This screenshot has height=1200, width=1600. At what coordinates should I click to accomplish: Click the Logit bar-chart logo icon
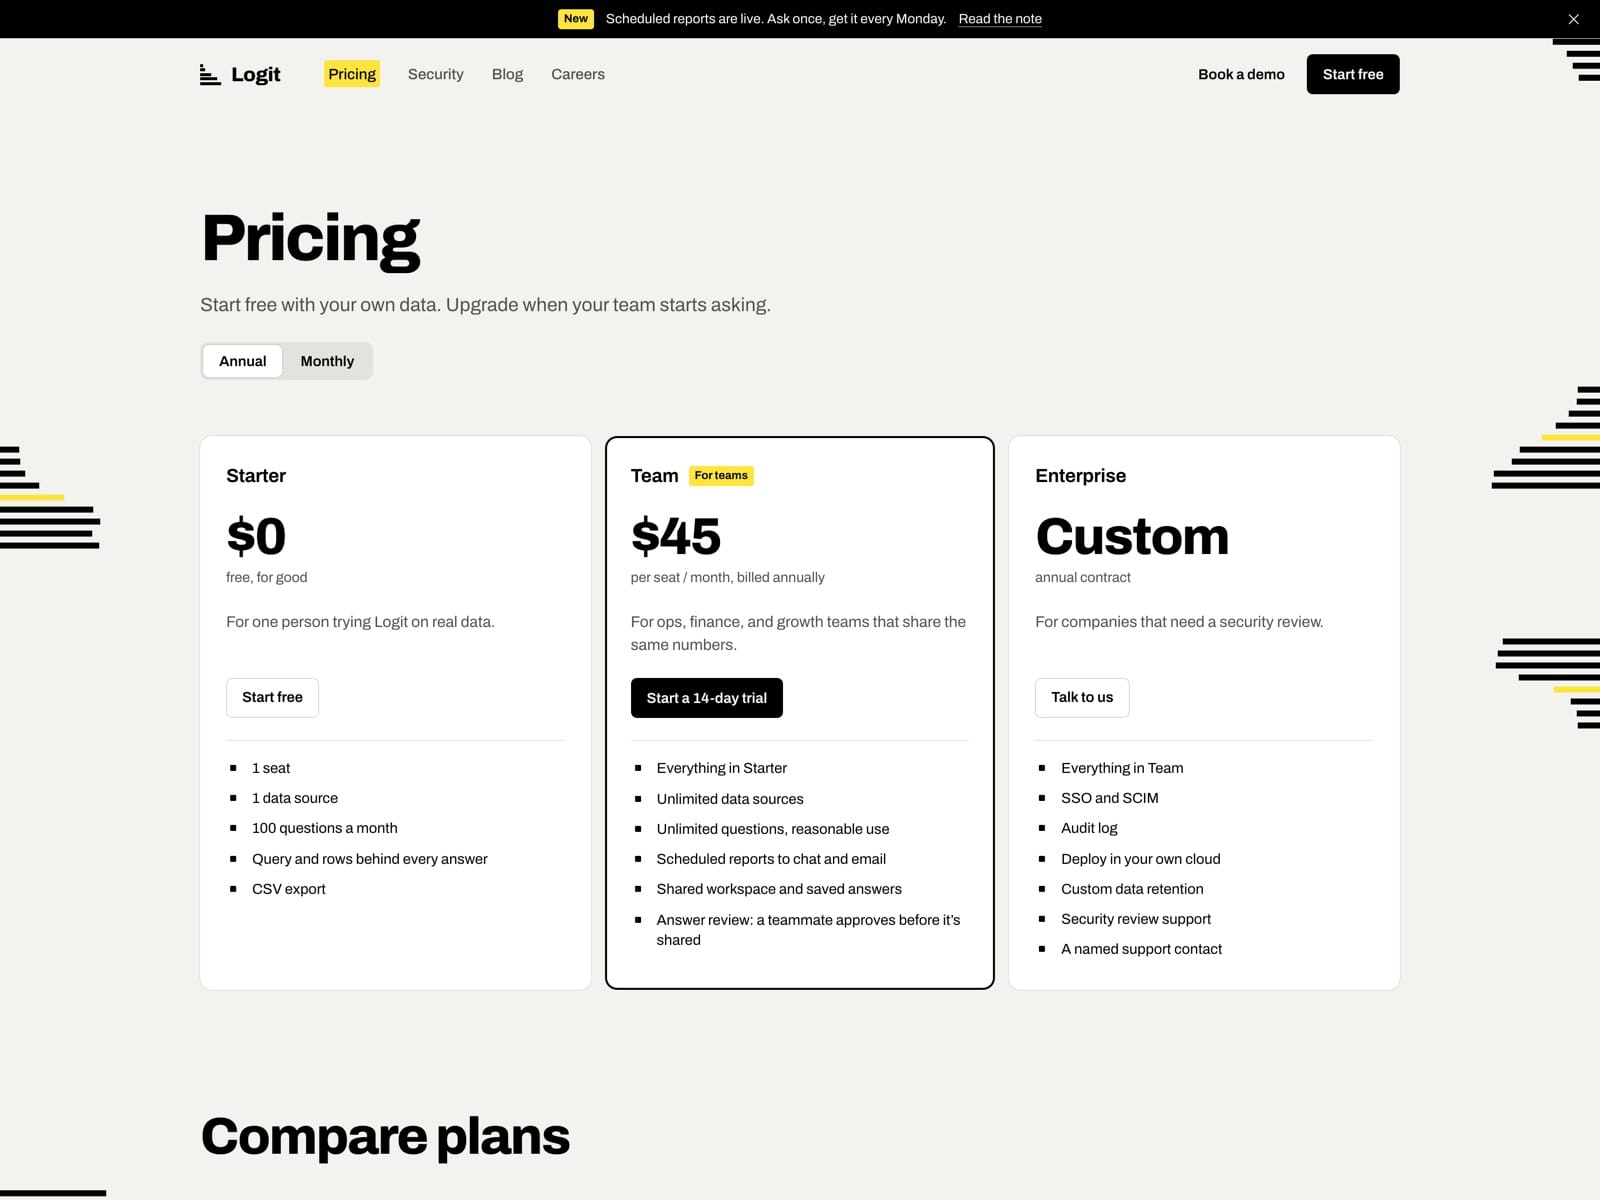(x=210, y=75)
